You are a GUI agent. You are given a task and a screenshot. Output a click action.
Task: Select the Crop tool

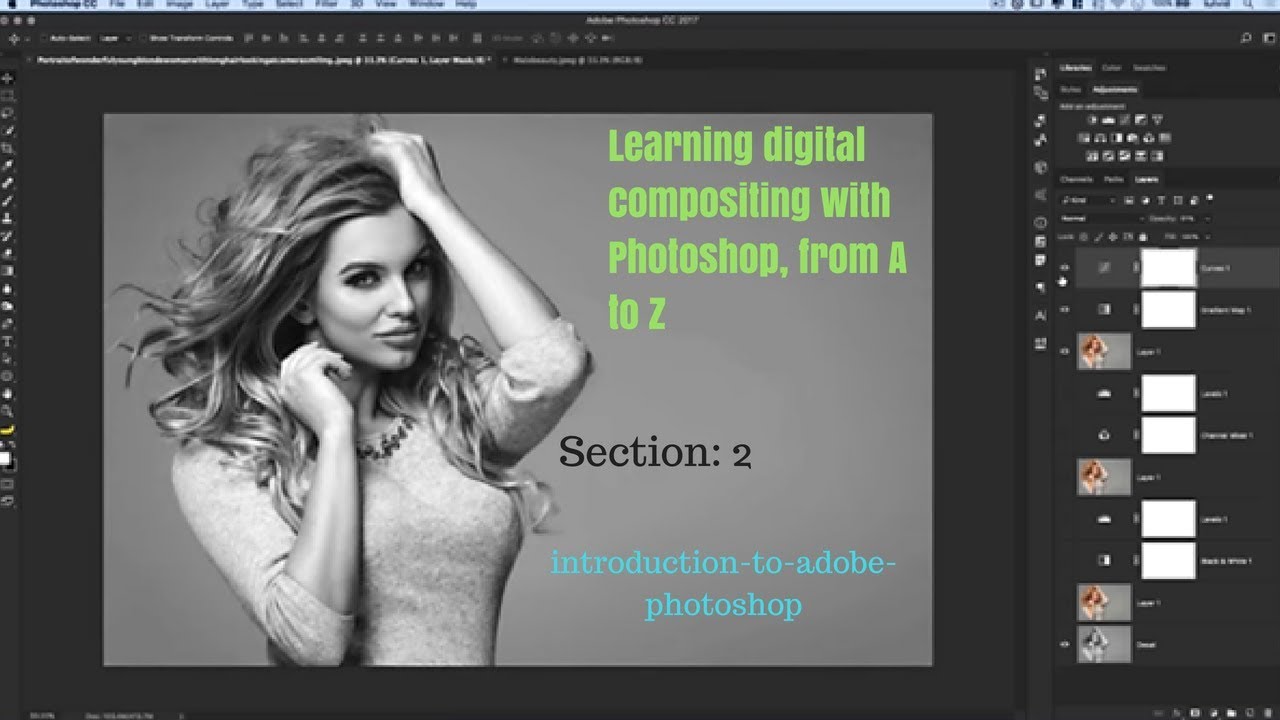[x=7, y=148]
